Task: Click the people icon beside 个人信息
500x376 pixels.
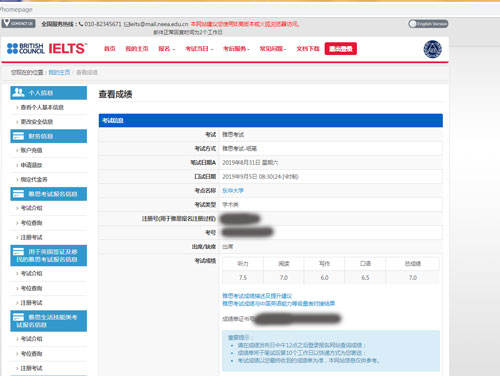Action: click(18, 92)
